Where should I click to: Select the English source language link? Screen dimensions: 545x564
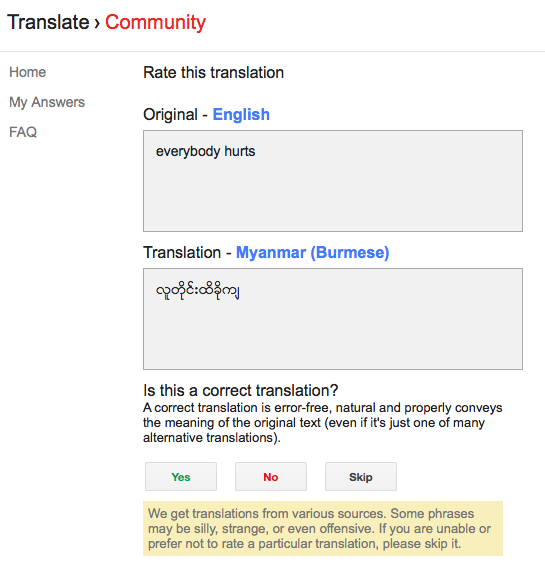(x=241, y=115)
